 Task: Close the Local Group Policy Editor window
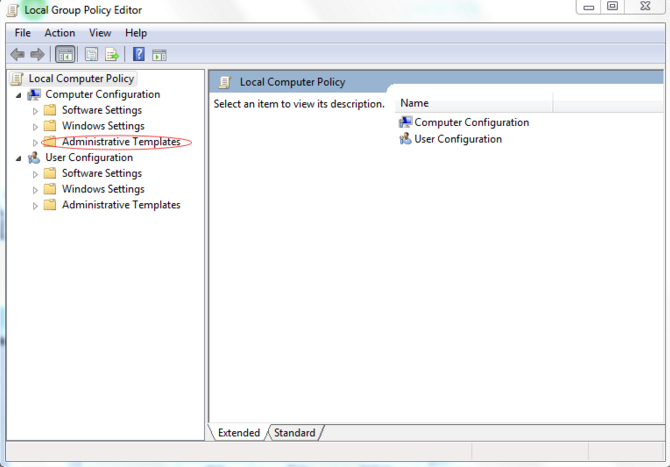tap(645, 6)
